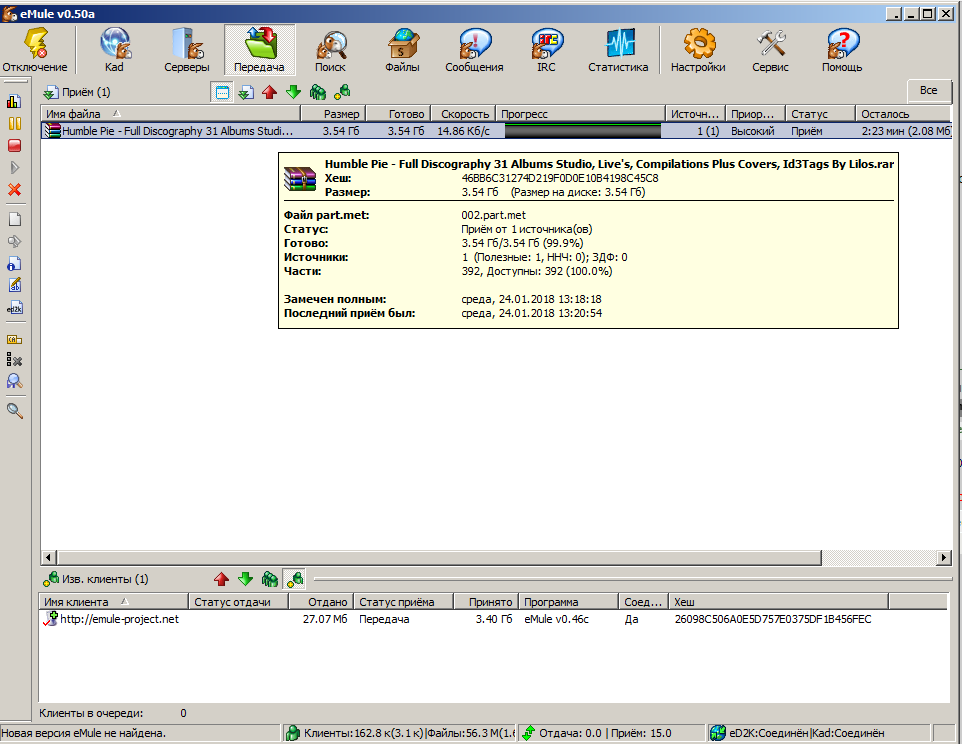Open Настройки preferences
Screen dimensions: 962x744
click(x=698, y=50)
